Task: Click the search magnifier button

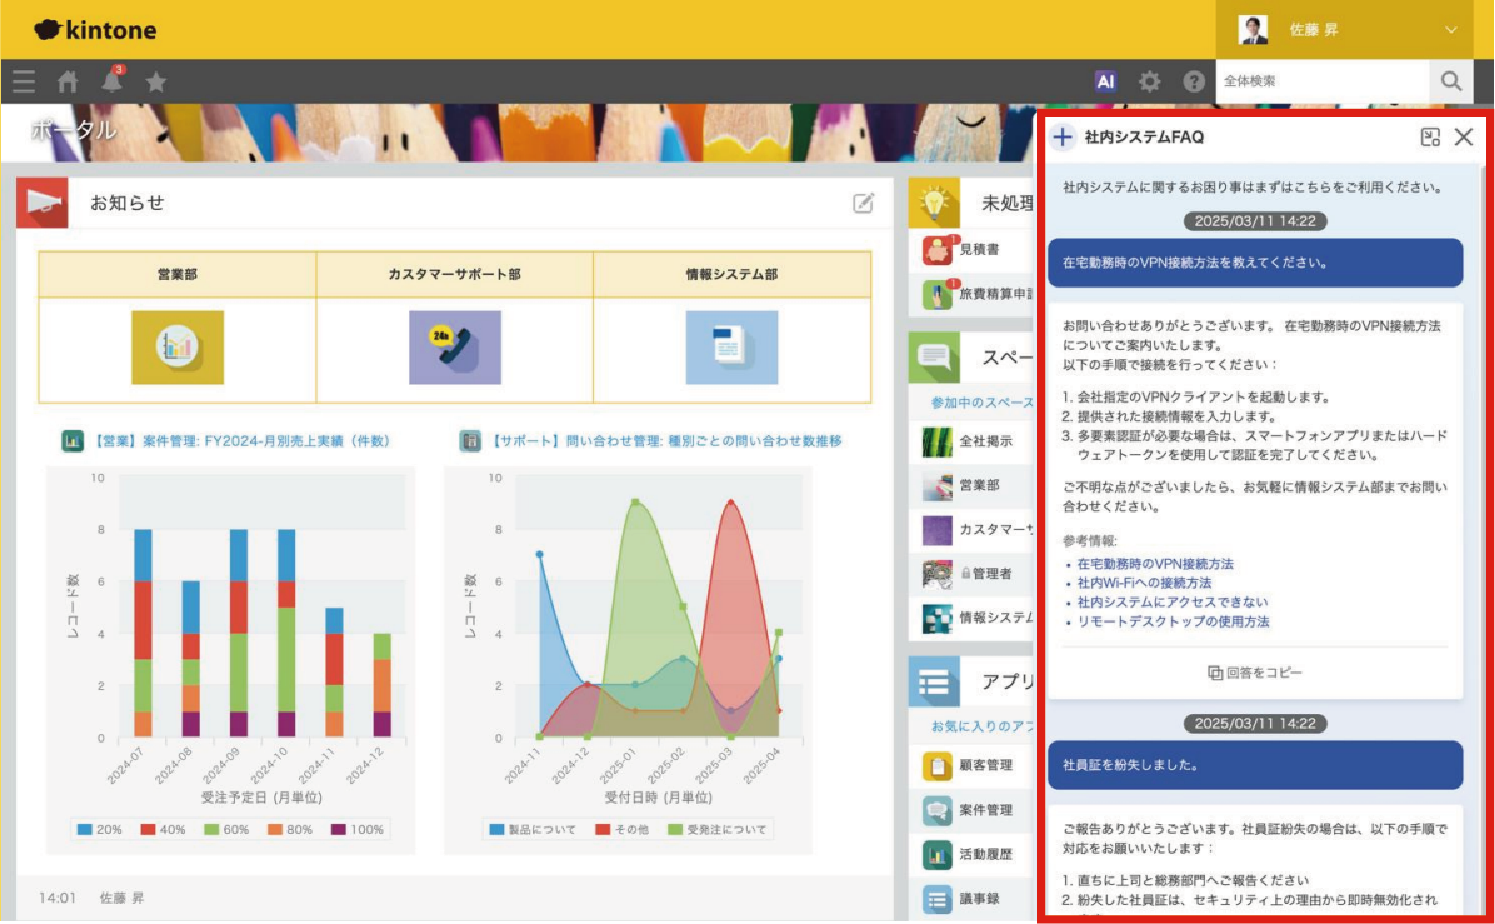Action: point(1451,81)
